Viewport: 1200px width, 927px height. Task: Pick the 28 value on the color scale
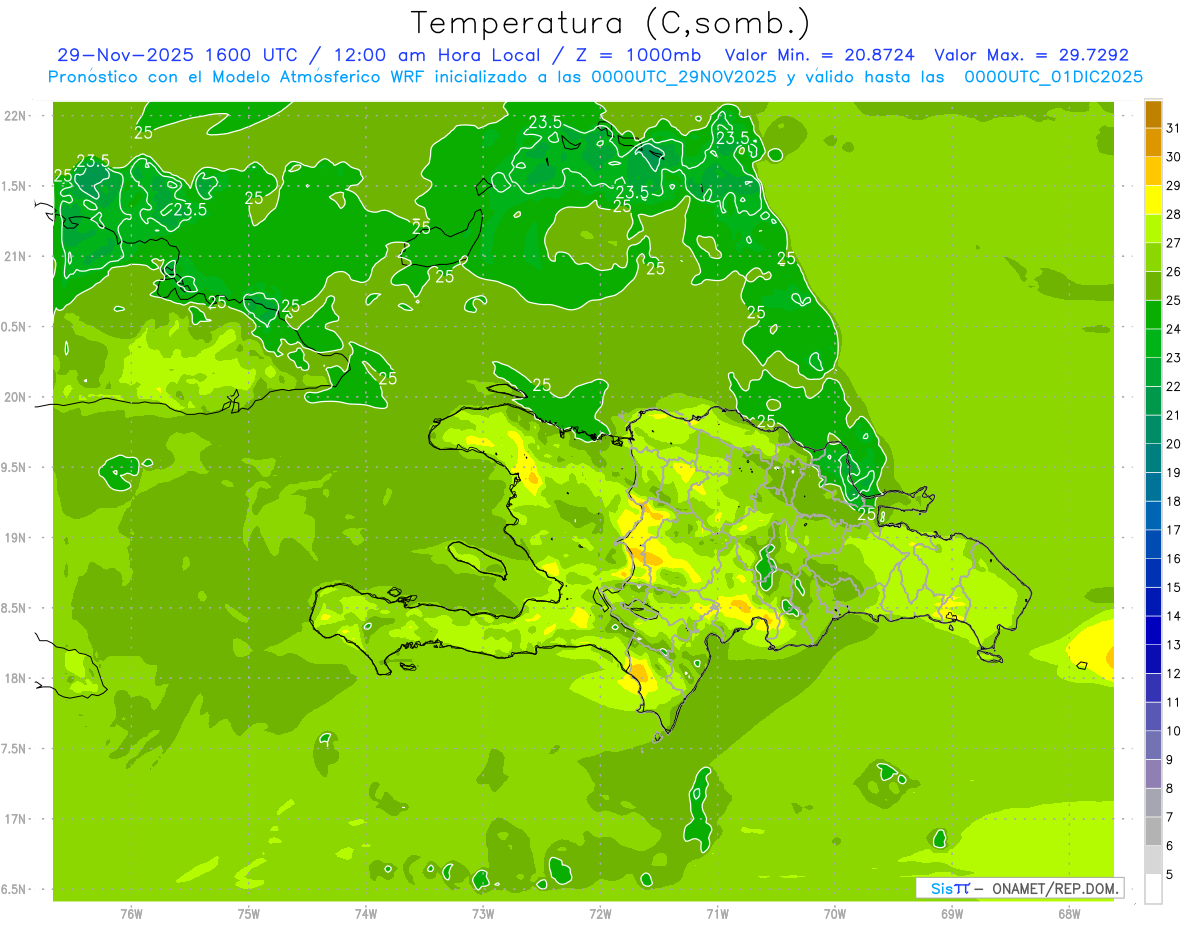point(1174,214)
